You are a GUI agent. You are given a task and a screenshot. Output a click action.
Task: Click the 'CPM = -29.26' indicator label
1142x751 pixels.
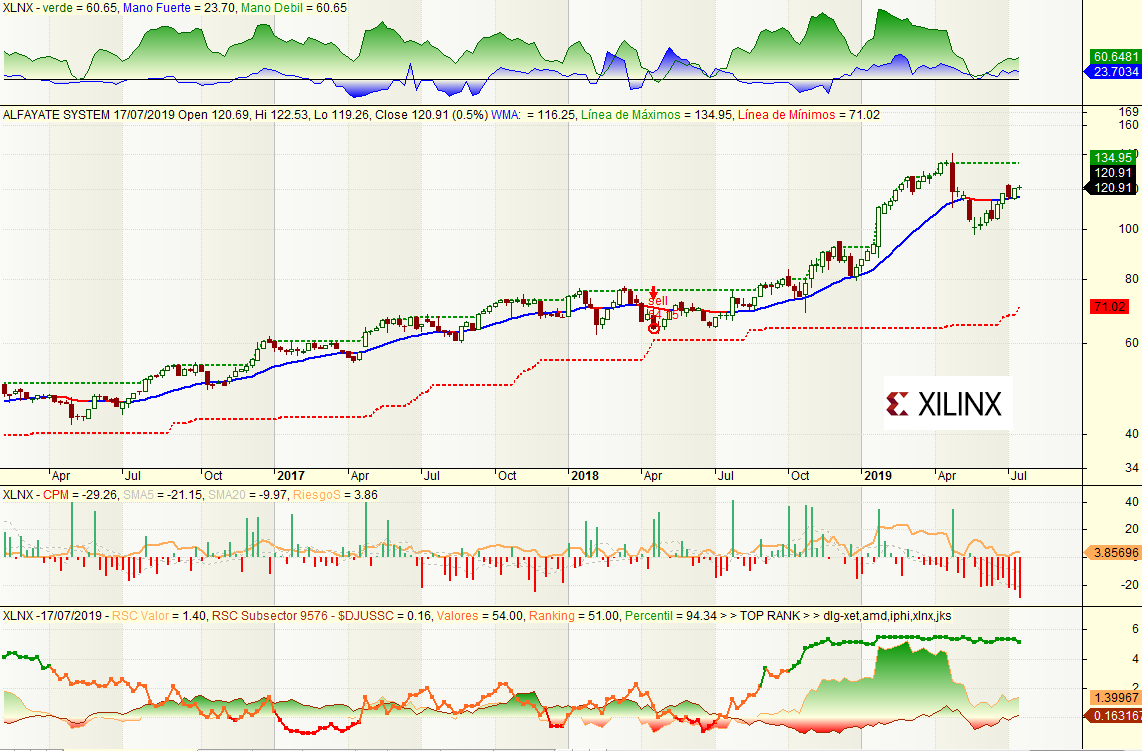pos(80,495)
